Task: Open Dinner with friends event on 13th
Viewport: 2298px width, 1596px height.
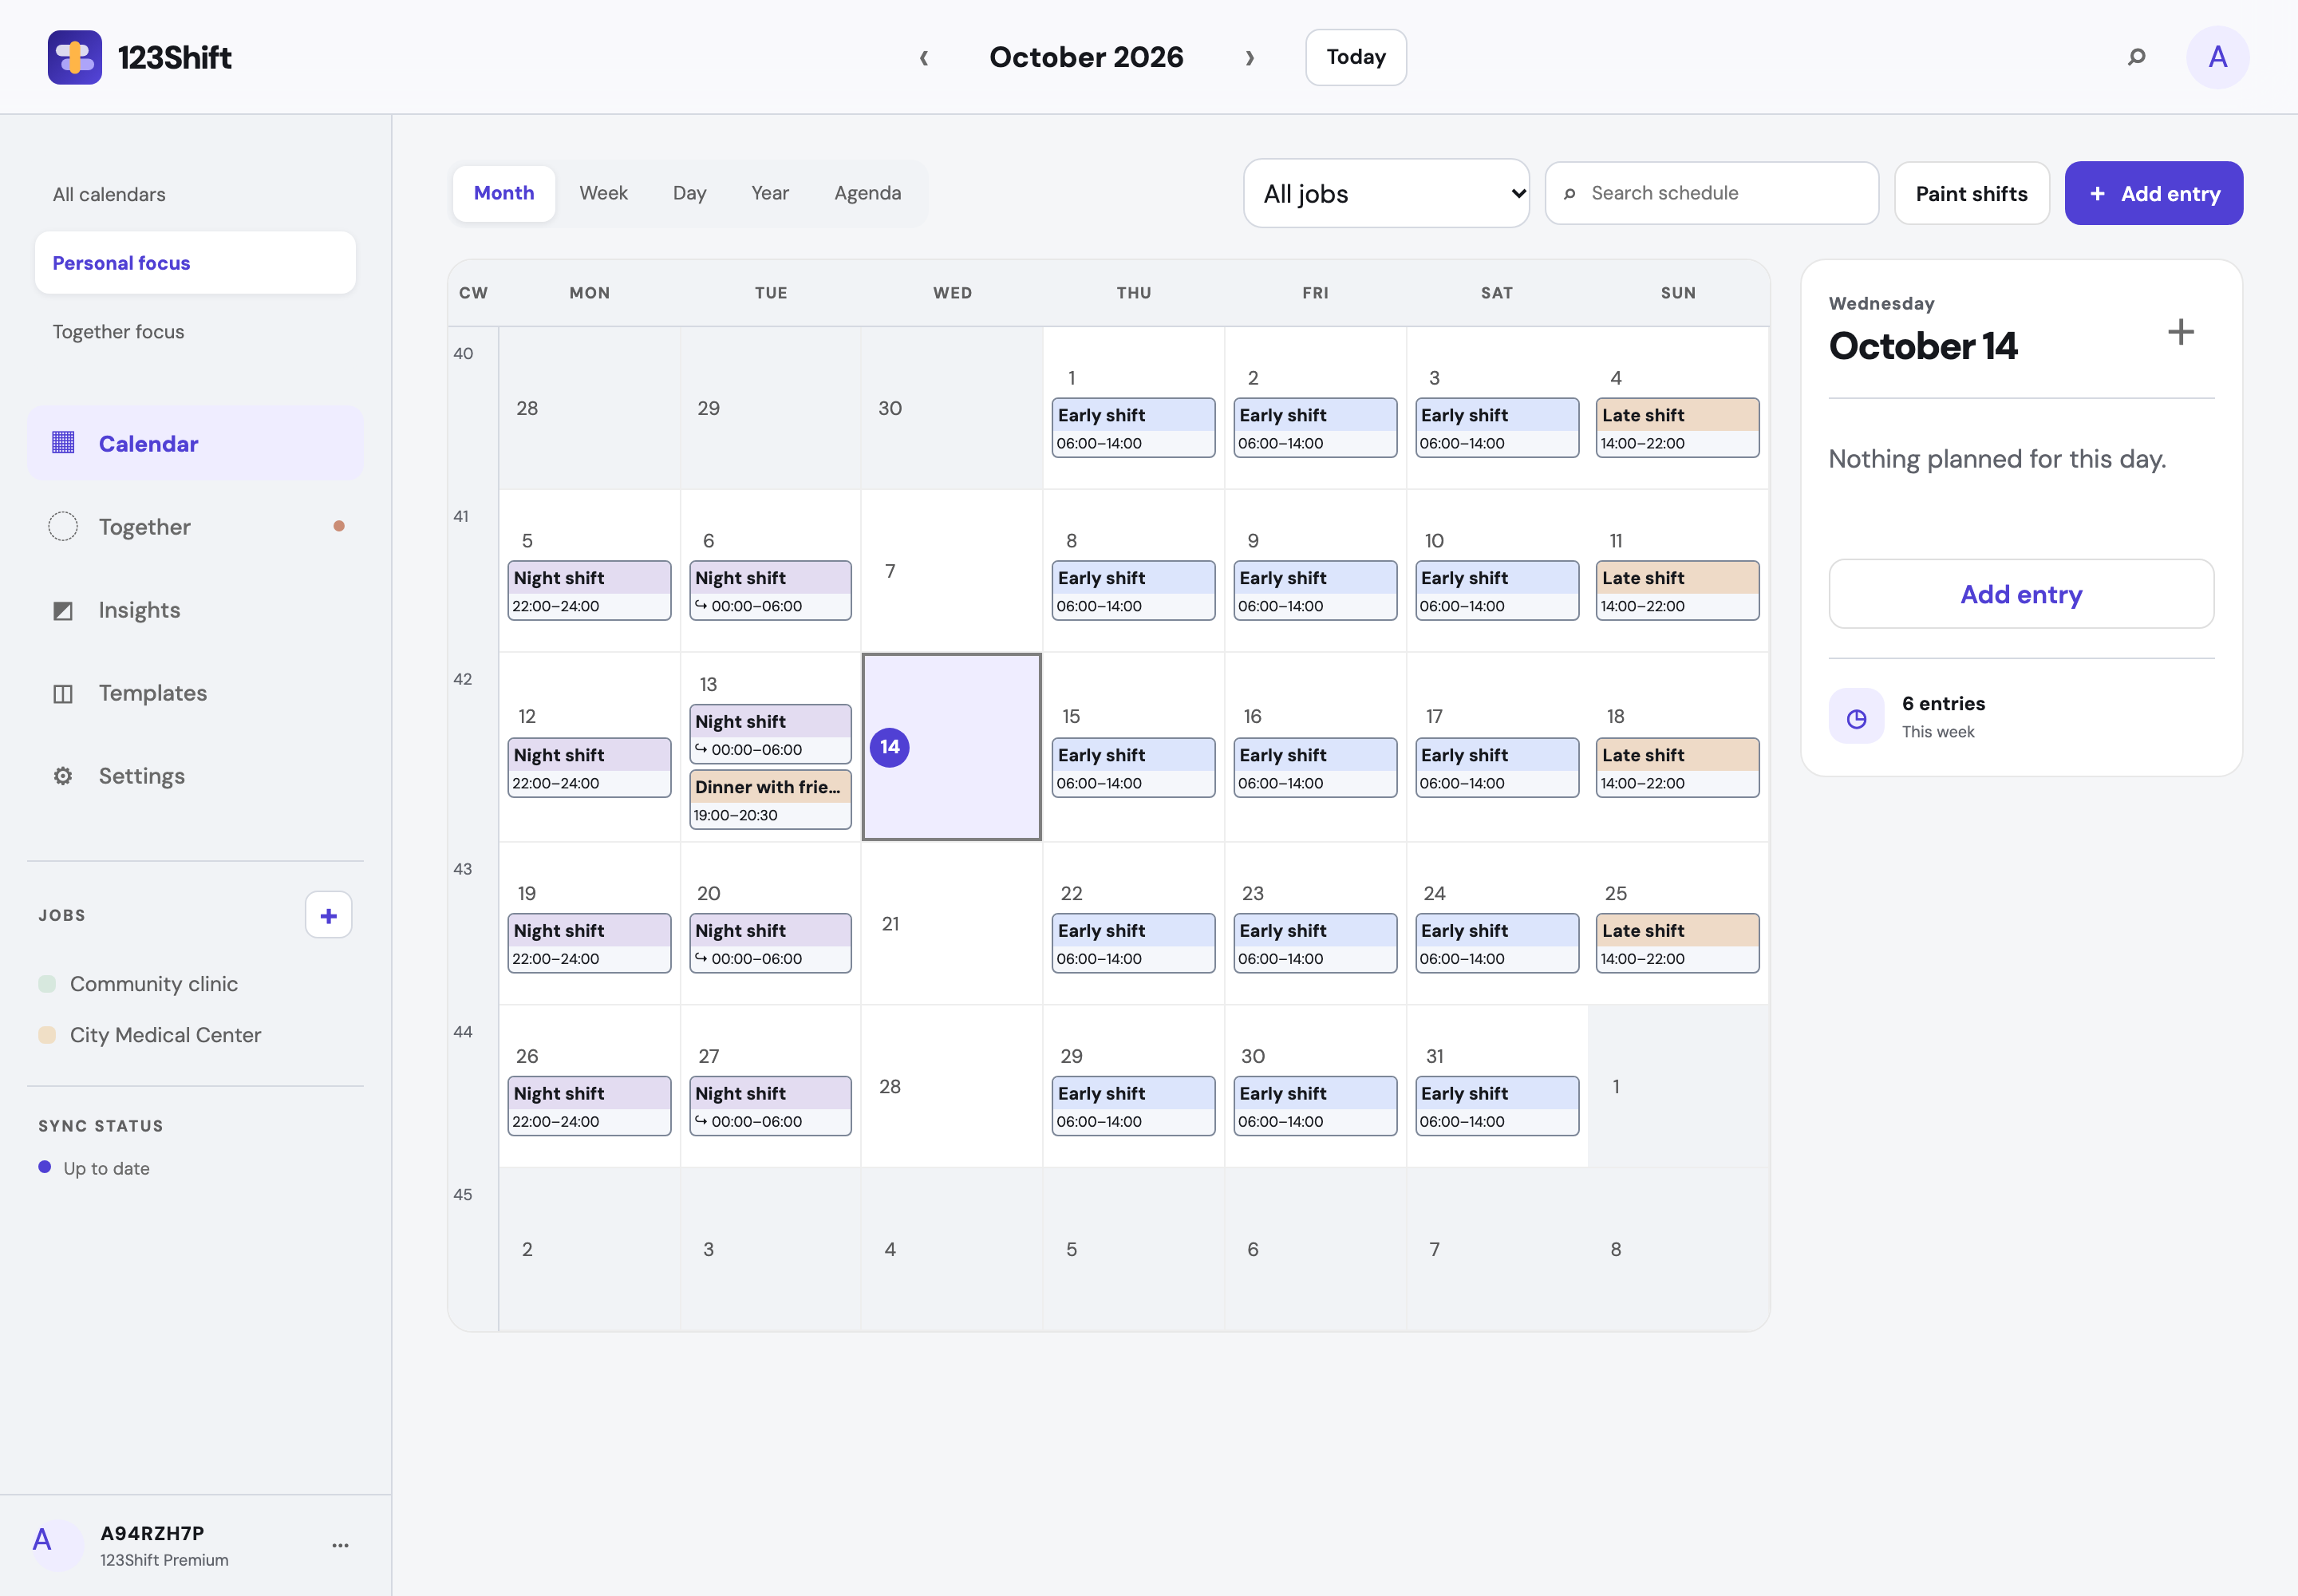Action: [770, 799]
